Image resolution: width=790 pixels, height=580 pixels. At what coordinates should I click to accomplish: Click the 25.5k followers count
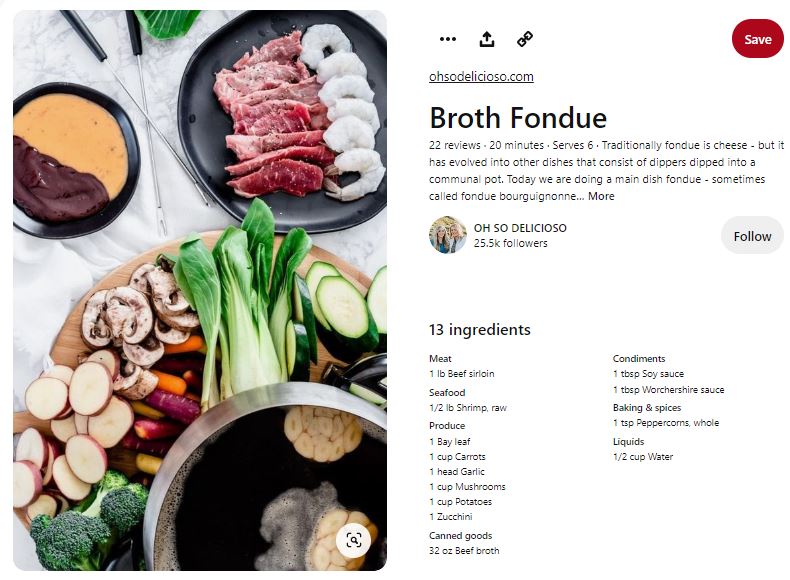pyautogui.click(x=510, y=243)
